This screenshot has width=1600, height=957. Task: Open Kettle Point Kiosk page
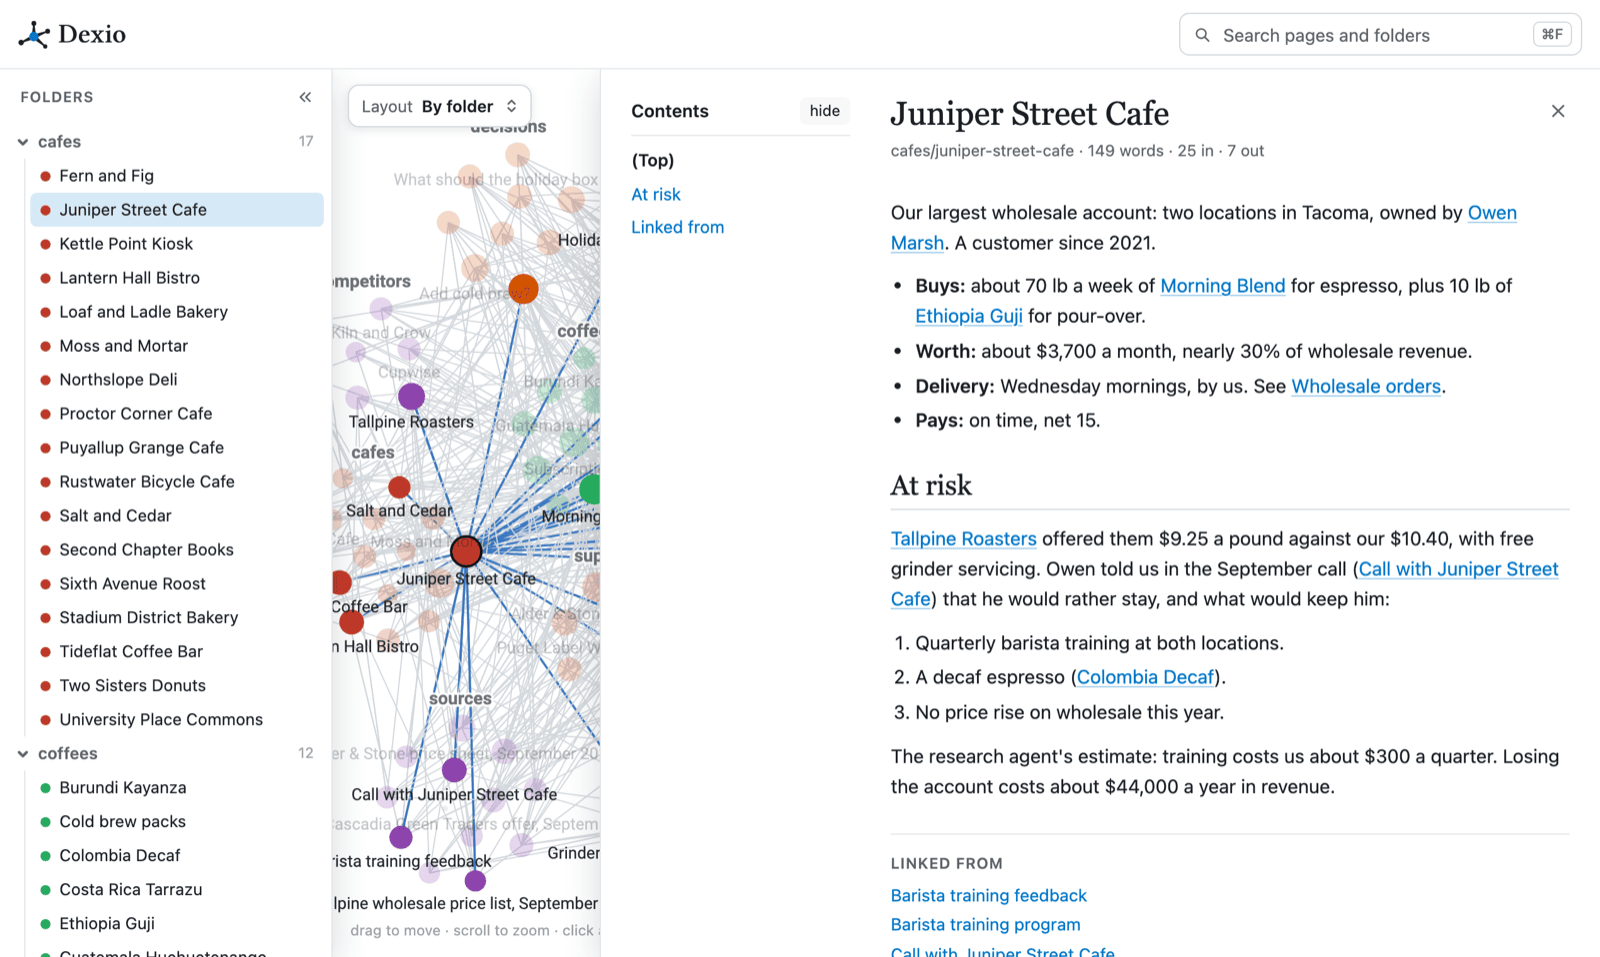(177, 244)
